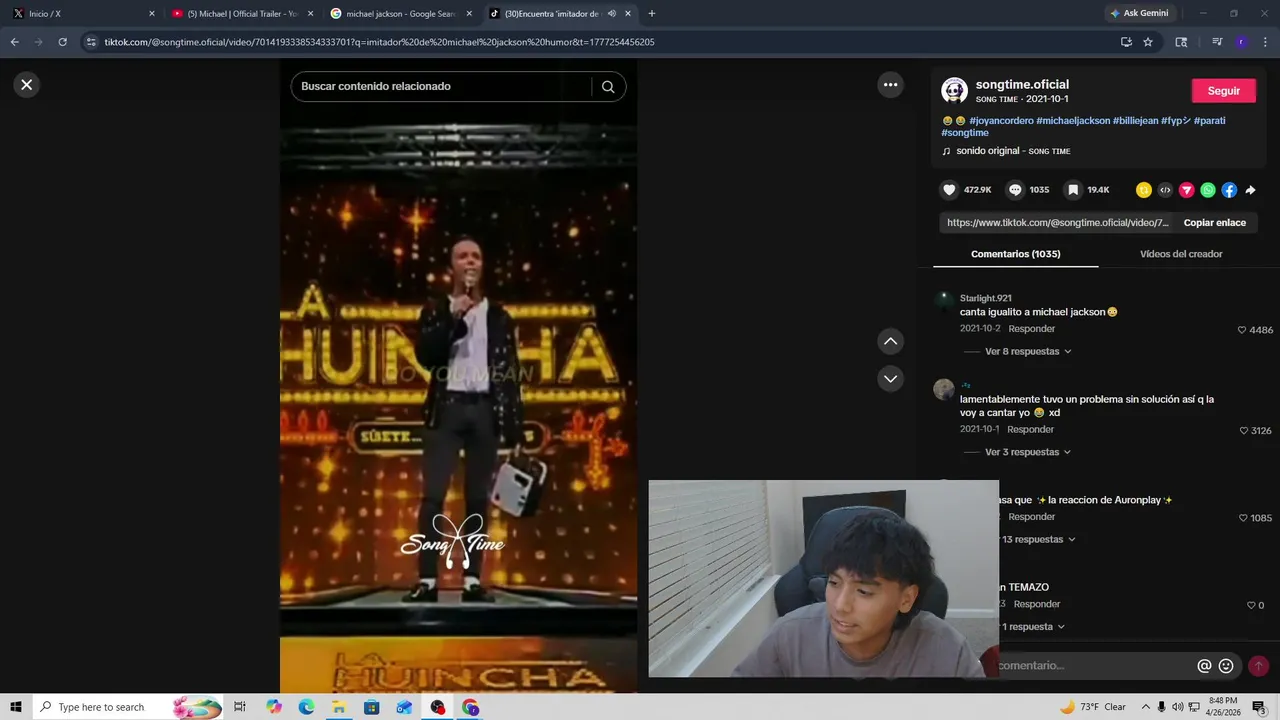
Task: Click 'Copiar enlace' button
Action: click(x=1215, y=223)
